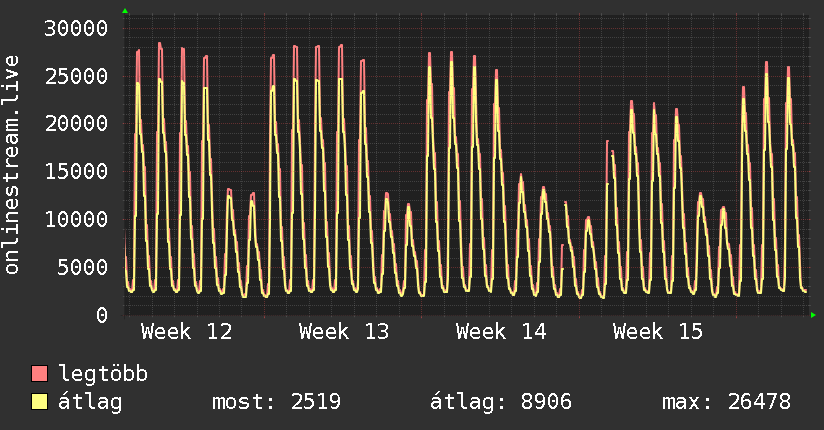This screenshot has width=824, height=430.
Task: Click the Week 12 axis label
Action: tap(187, 331)
